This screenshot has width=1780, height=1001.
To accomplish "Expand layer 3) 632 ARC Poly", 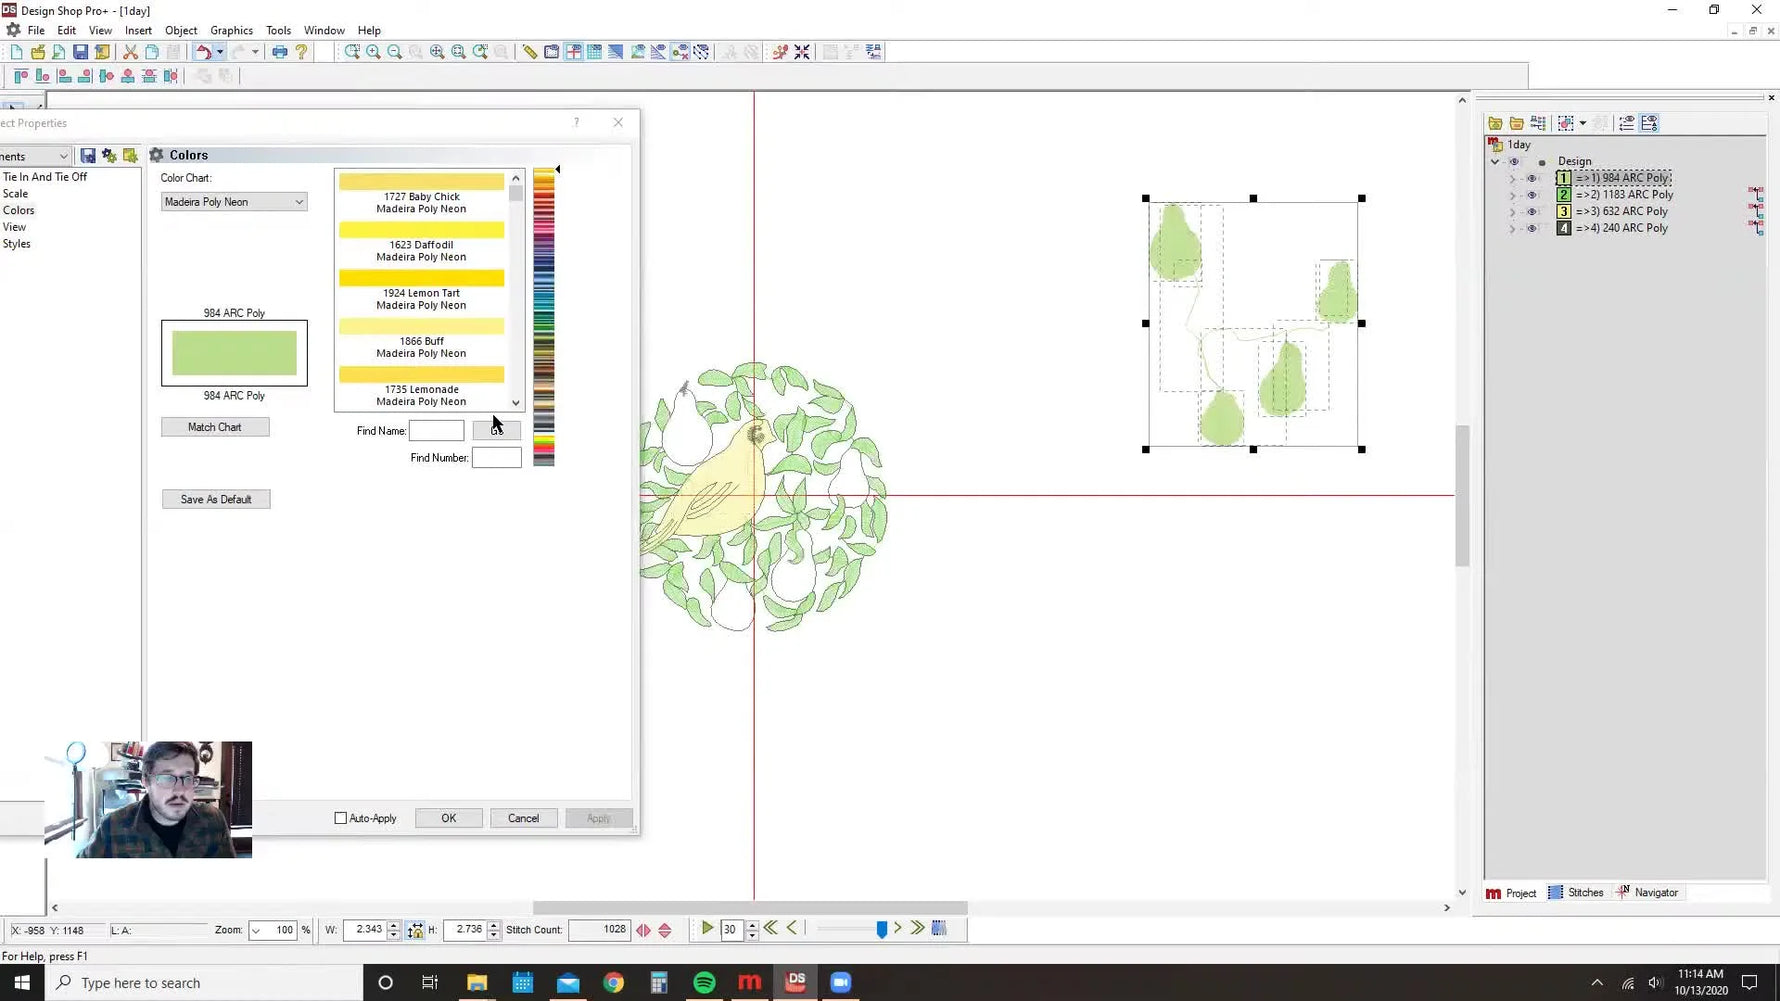I will (1512, 211).
